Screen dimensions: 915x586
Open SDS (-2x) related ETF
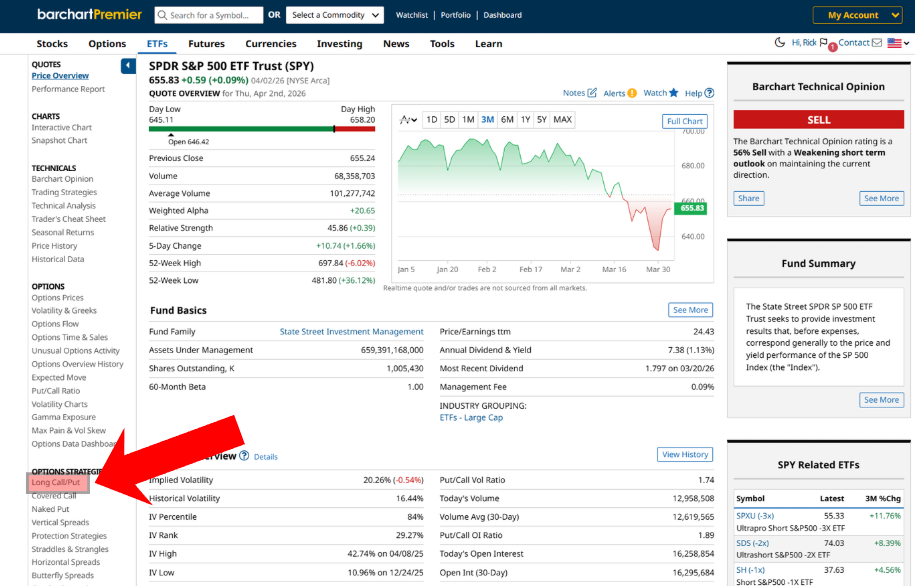pyautogui.click(x=752, y=543)
